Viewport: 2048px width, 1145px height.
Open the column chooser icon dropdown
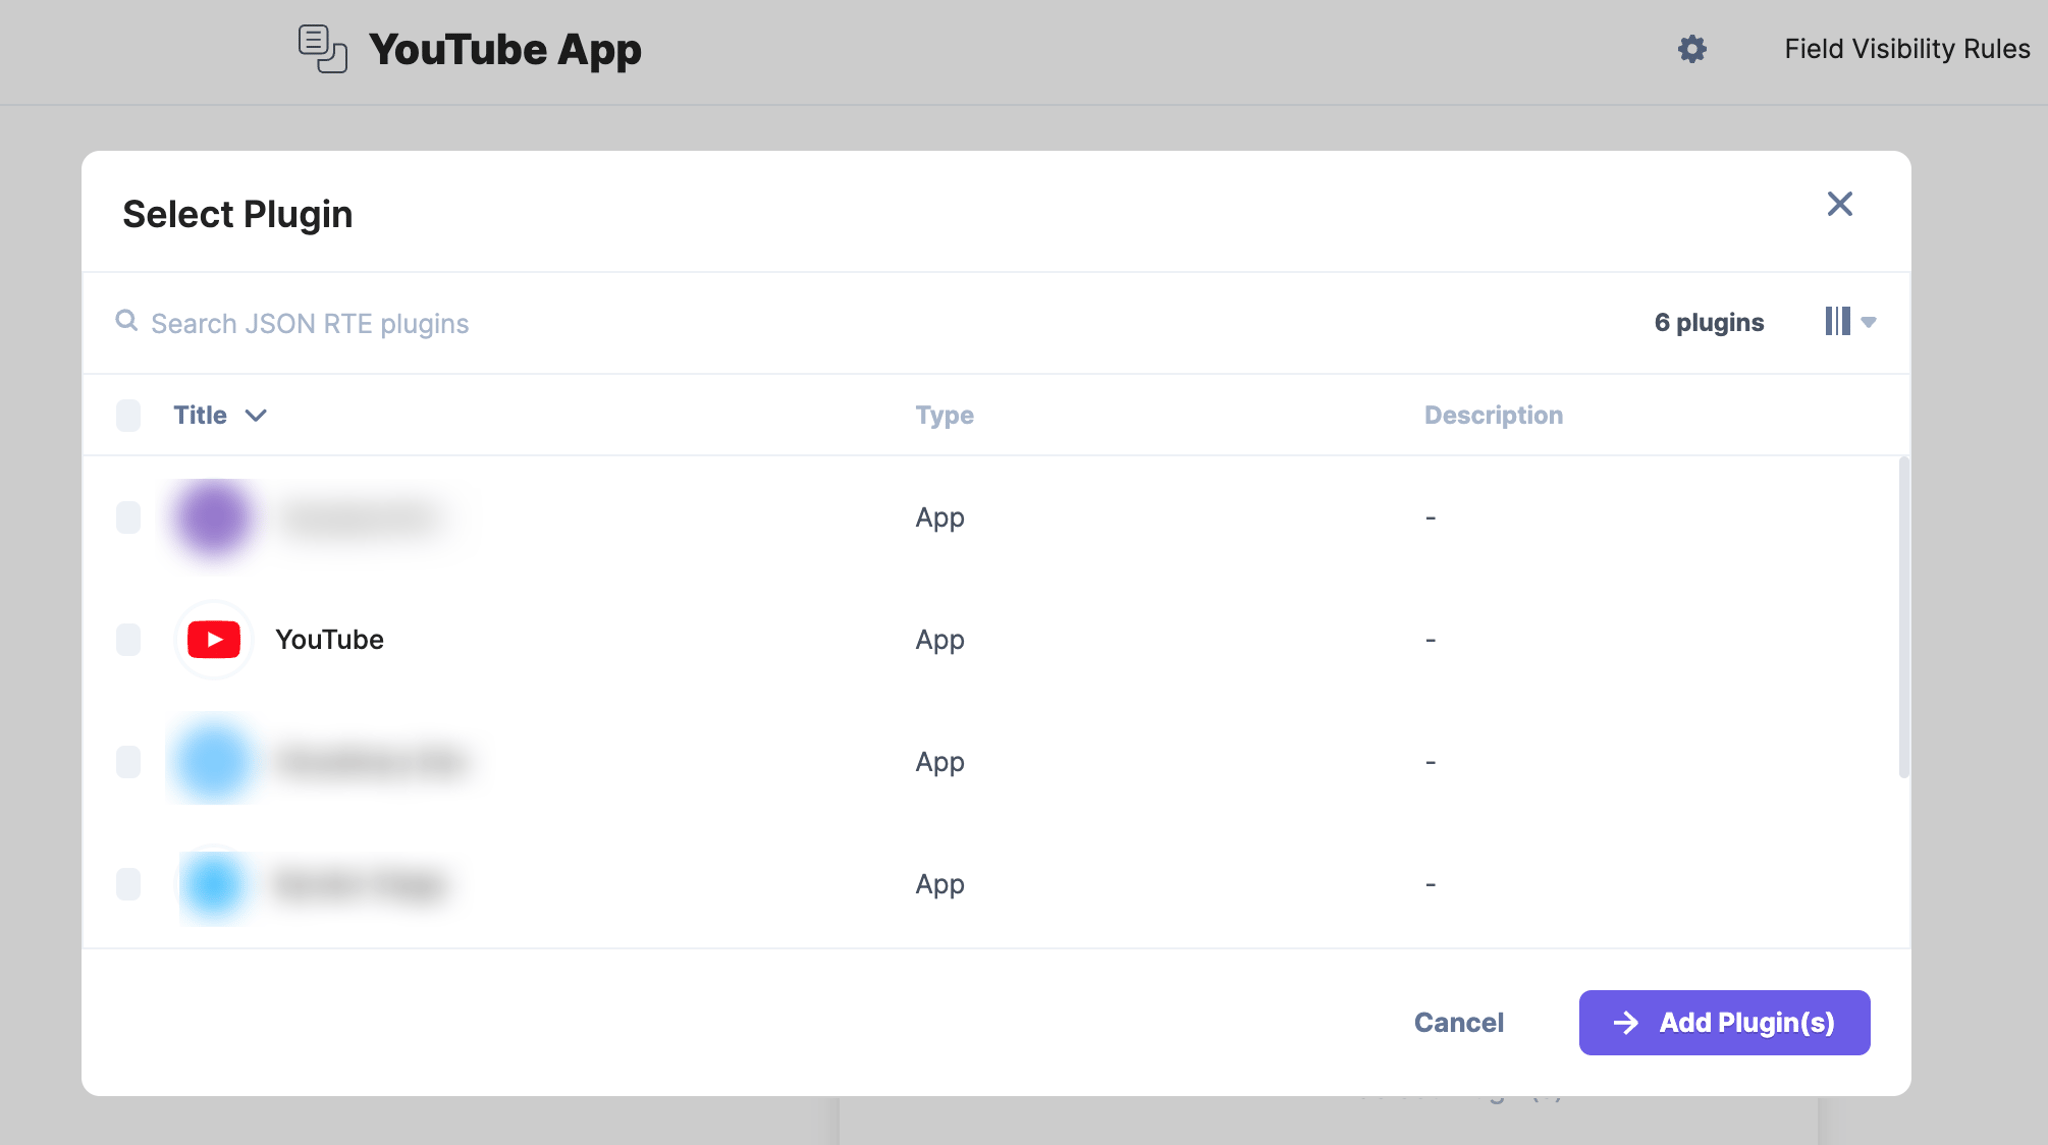[1849, 321]
